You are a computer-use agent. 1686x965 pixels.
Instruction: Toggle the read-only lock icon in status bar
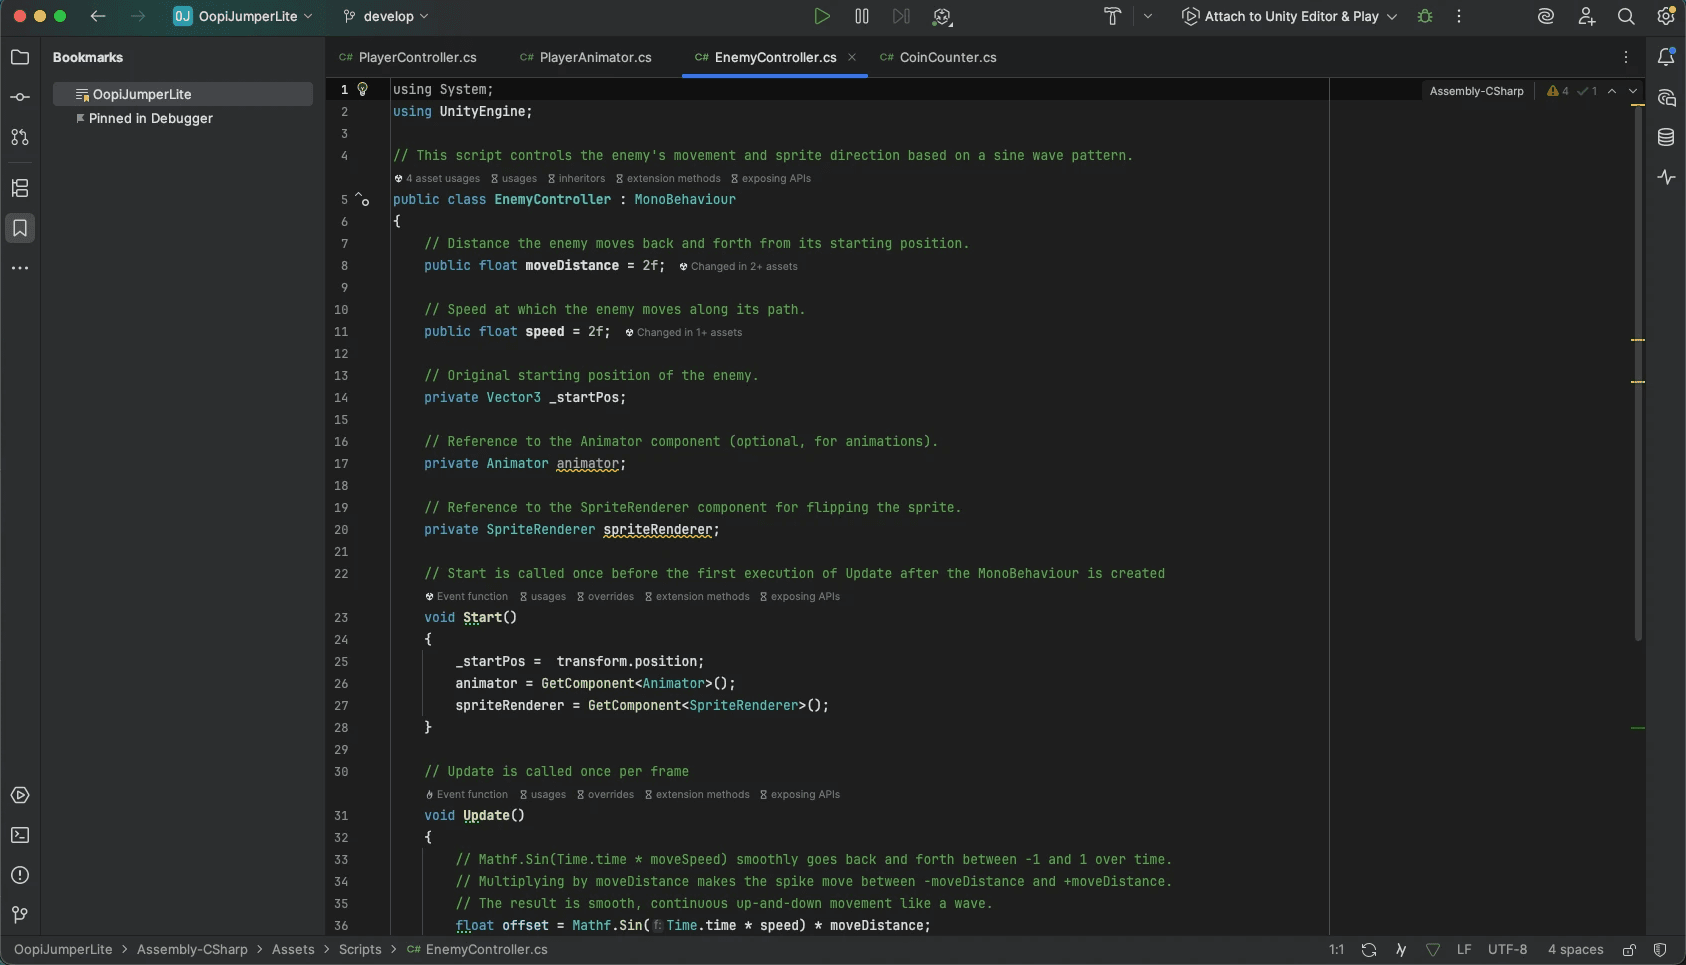1629,949
